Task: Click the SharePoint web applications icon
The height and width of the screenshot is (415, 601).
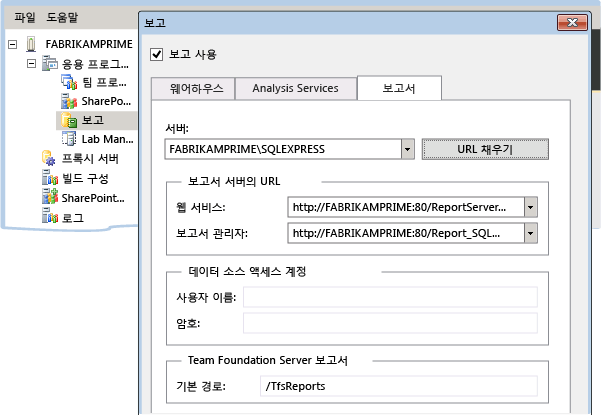Action: pos(69,101)
